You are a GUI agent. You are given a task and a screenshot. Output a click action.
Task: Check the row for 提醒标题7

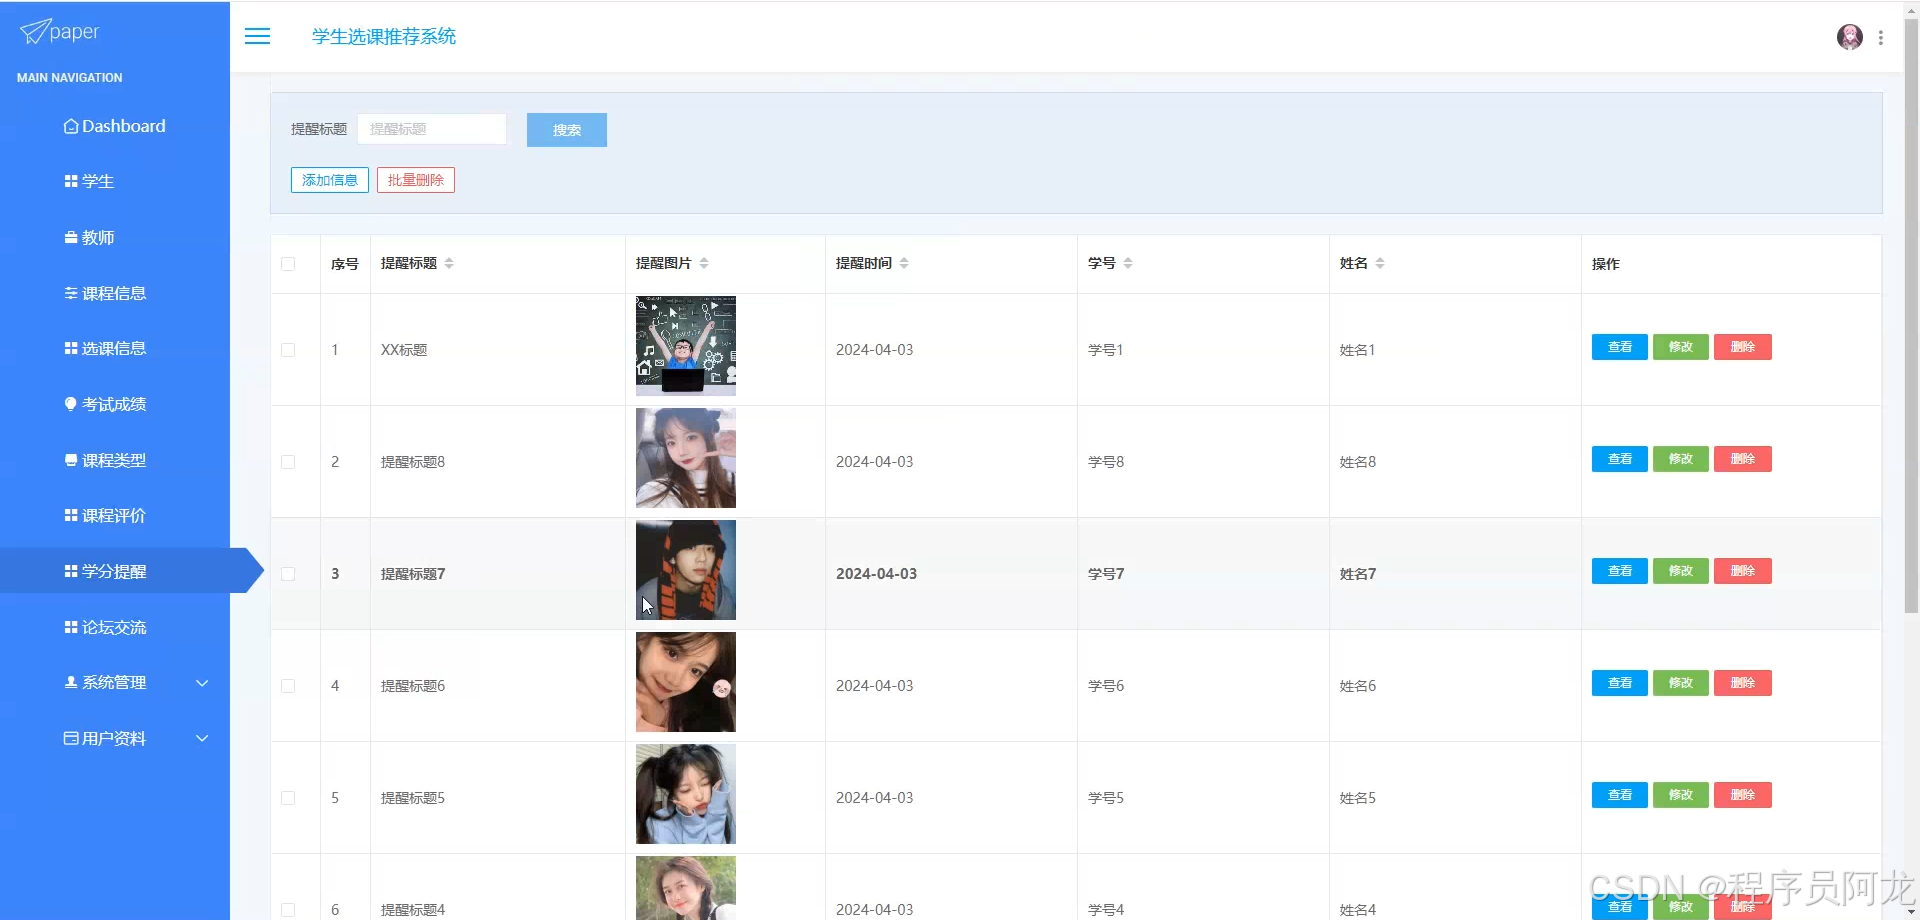(x=288, y=574)
